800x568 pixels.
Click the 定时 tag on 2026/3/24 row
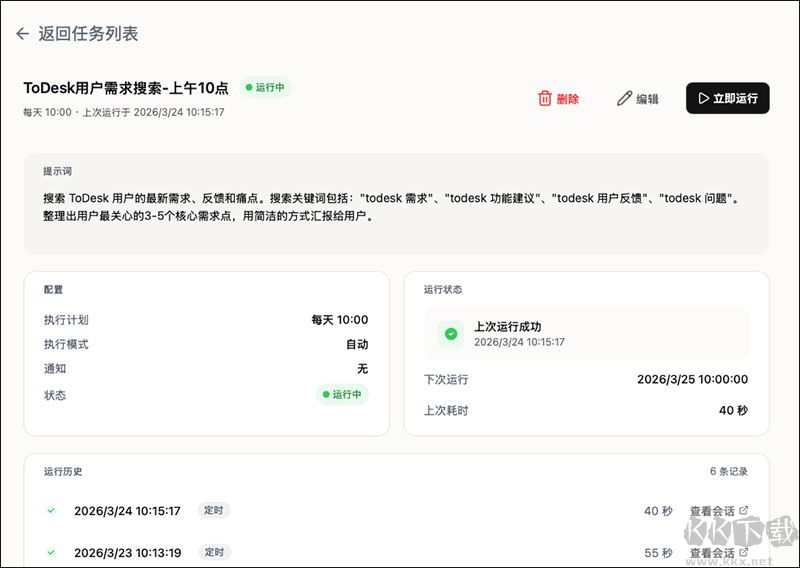point(214,510)
